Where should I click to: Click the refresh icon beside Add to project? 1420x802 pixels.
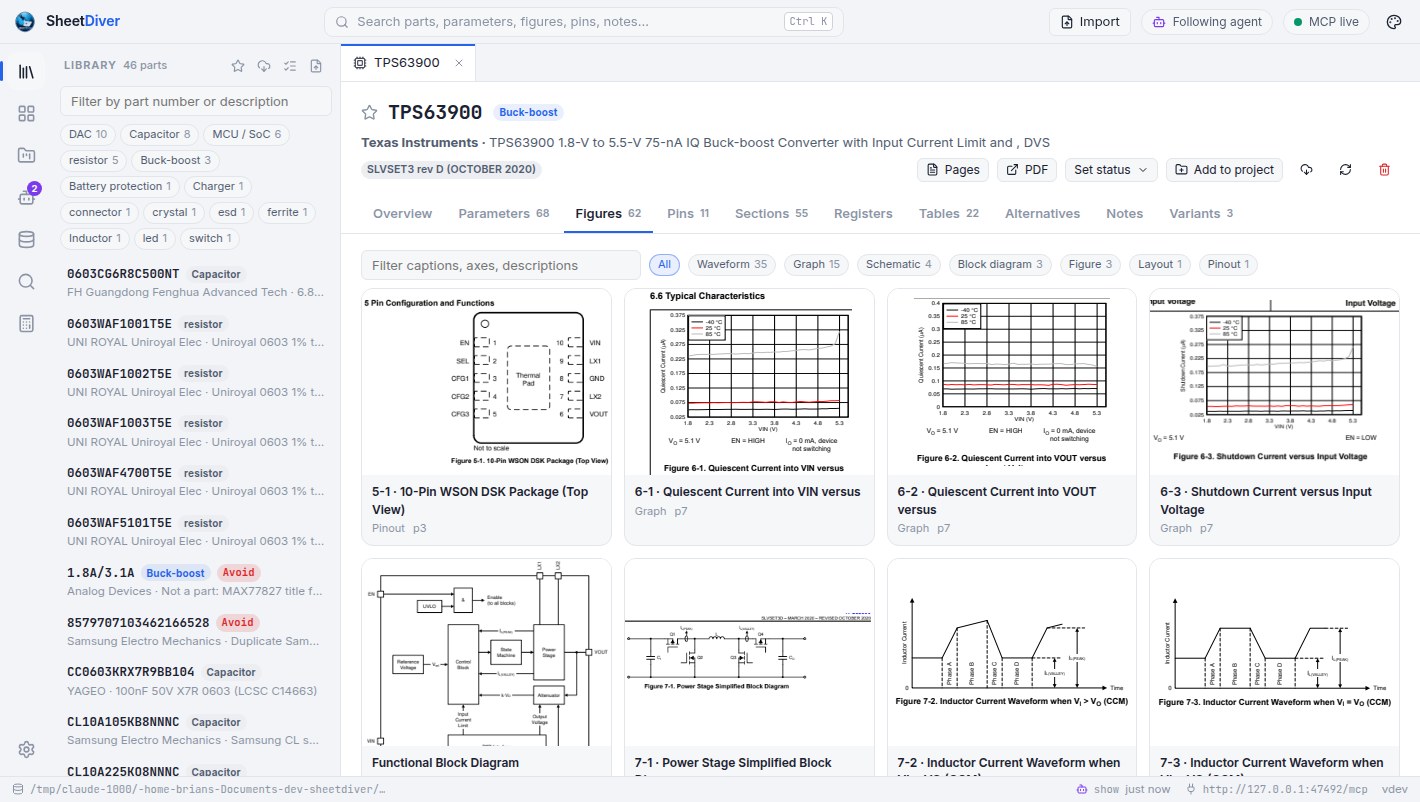1345,170
